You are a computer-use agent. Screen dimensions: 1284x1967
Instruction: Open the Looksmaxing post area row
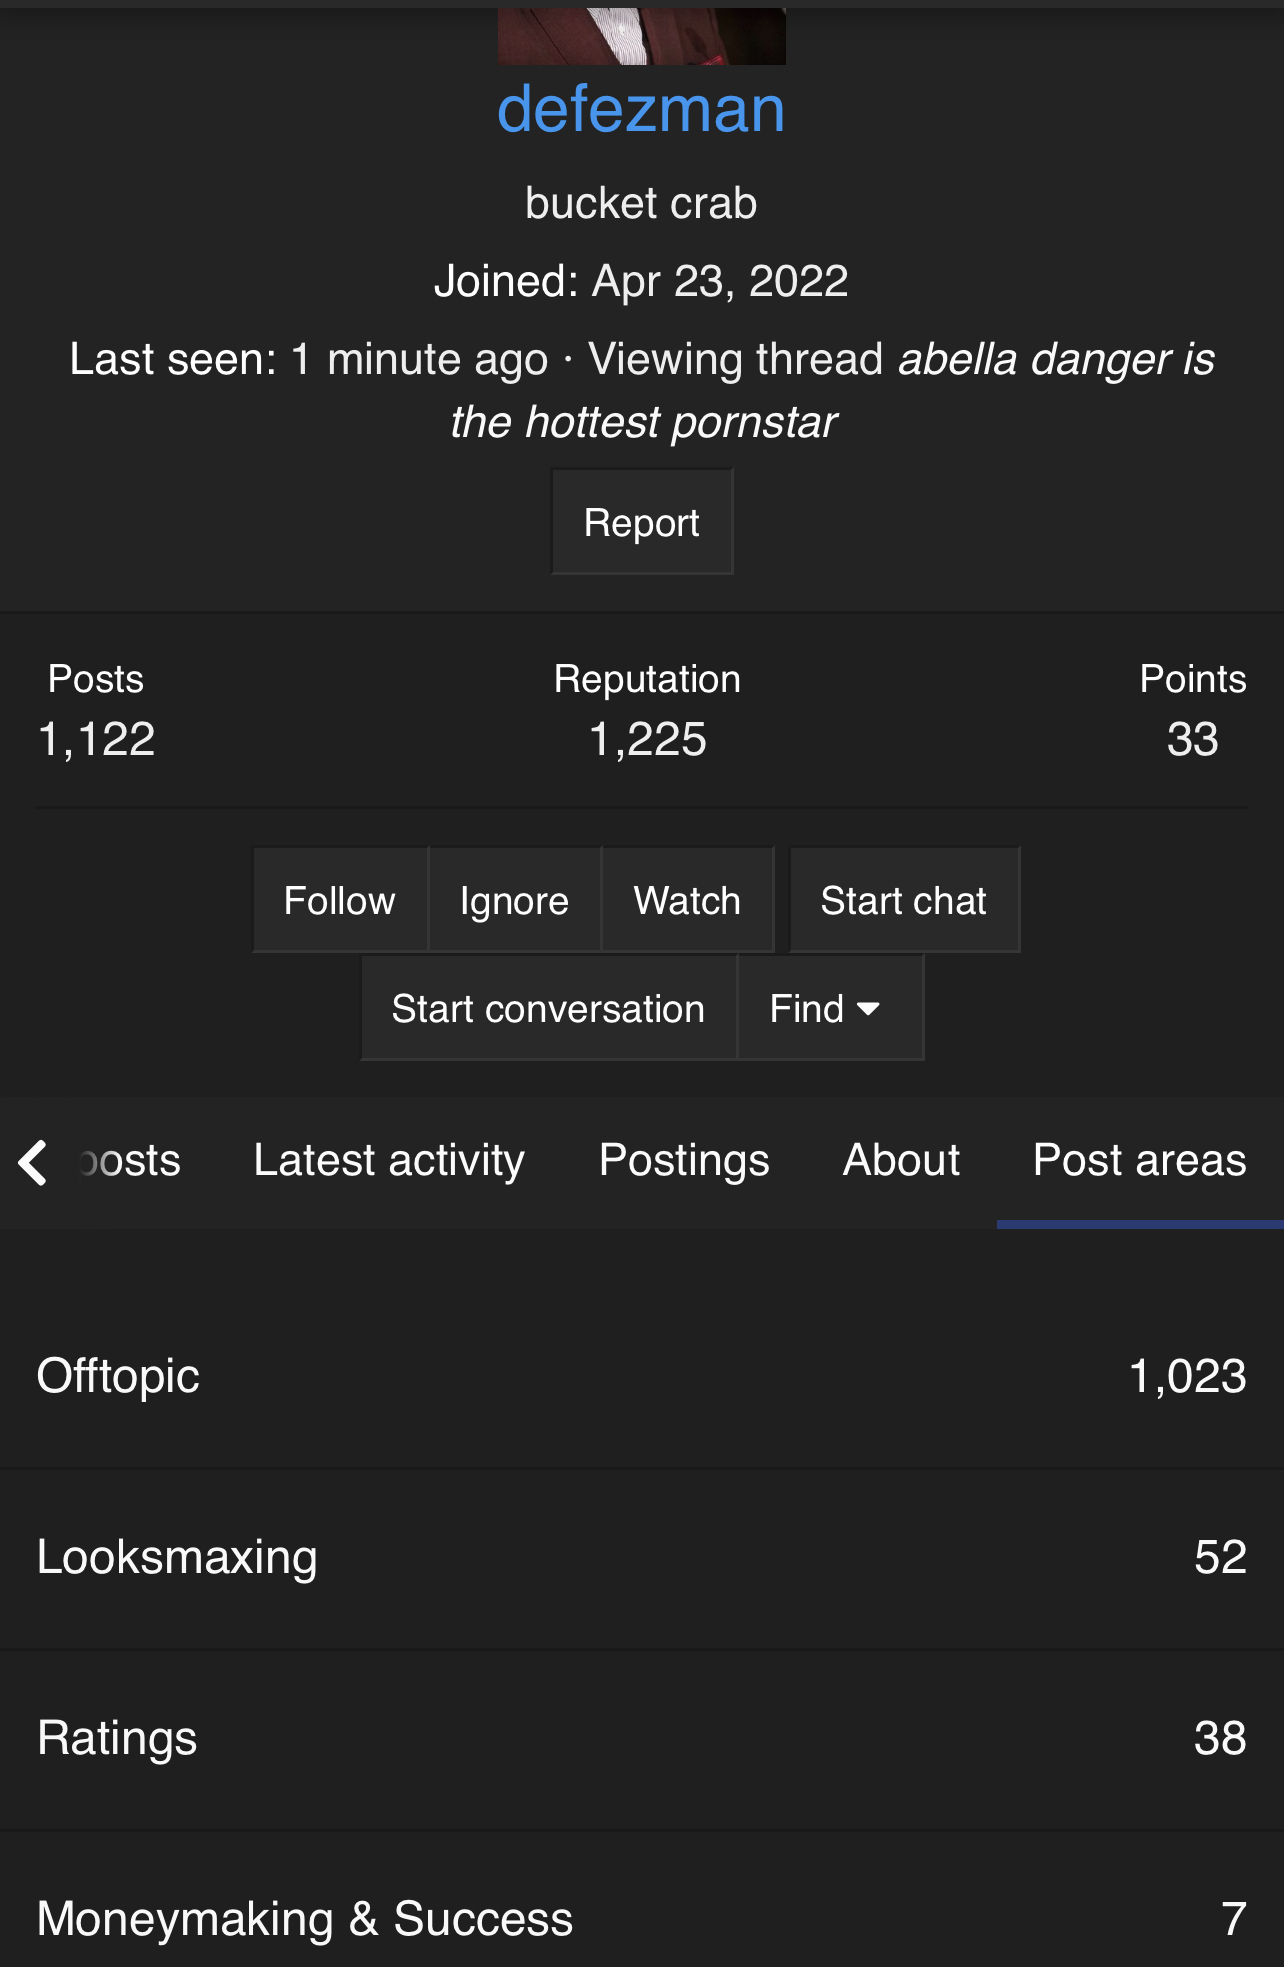pyautogui.click(x=642, y=1558)
